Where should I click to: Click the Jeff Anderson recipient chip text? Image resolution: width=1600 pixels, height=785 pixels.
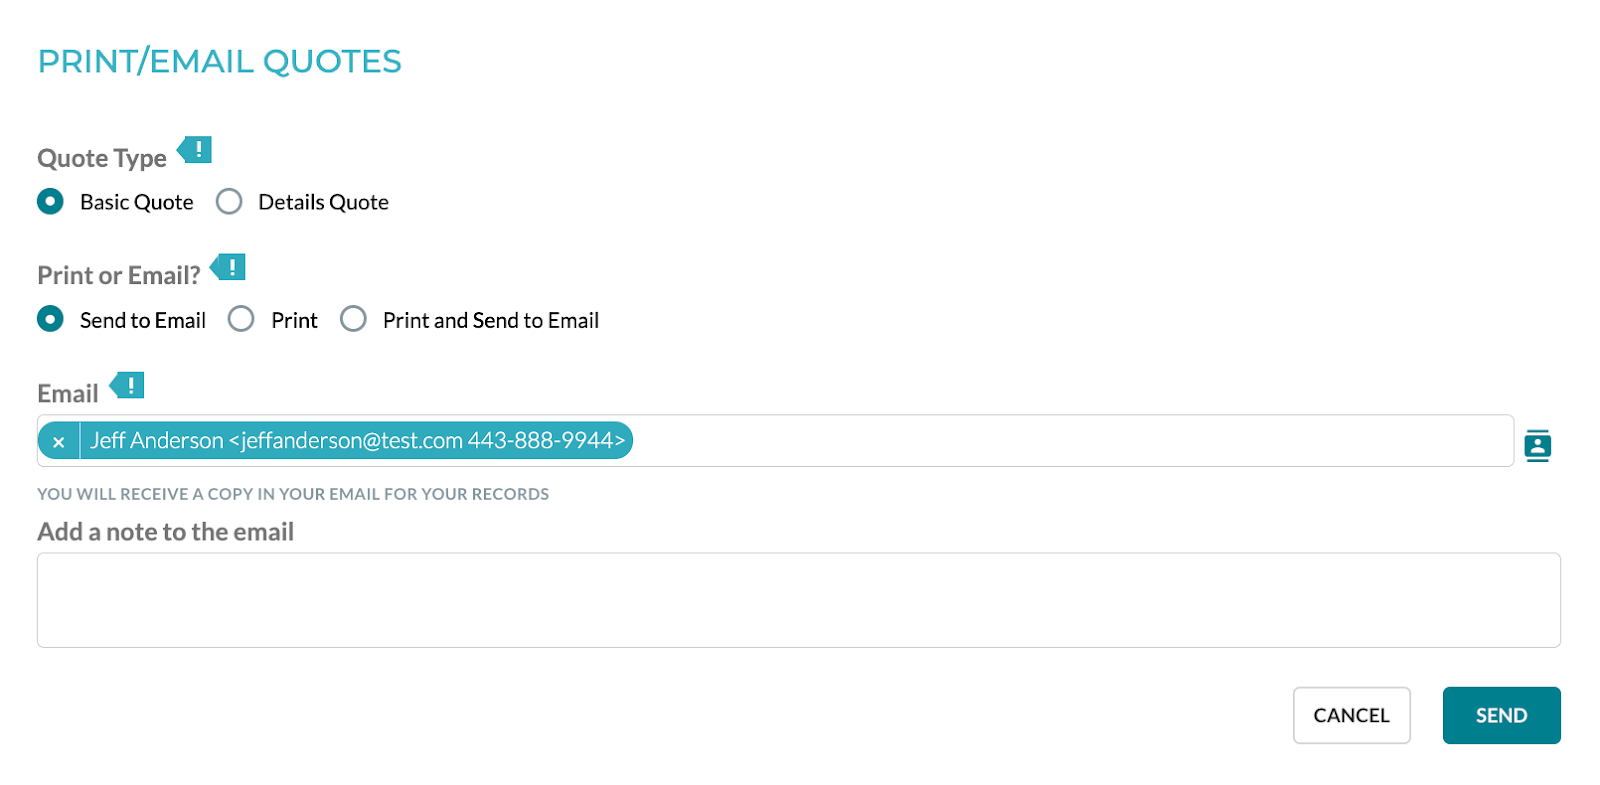coord(357,441)
